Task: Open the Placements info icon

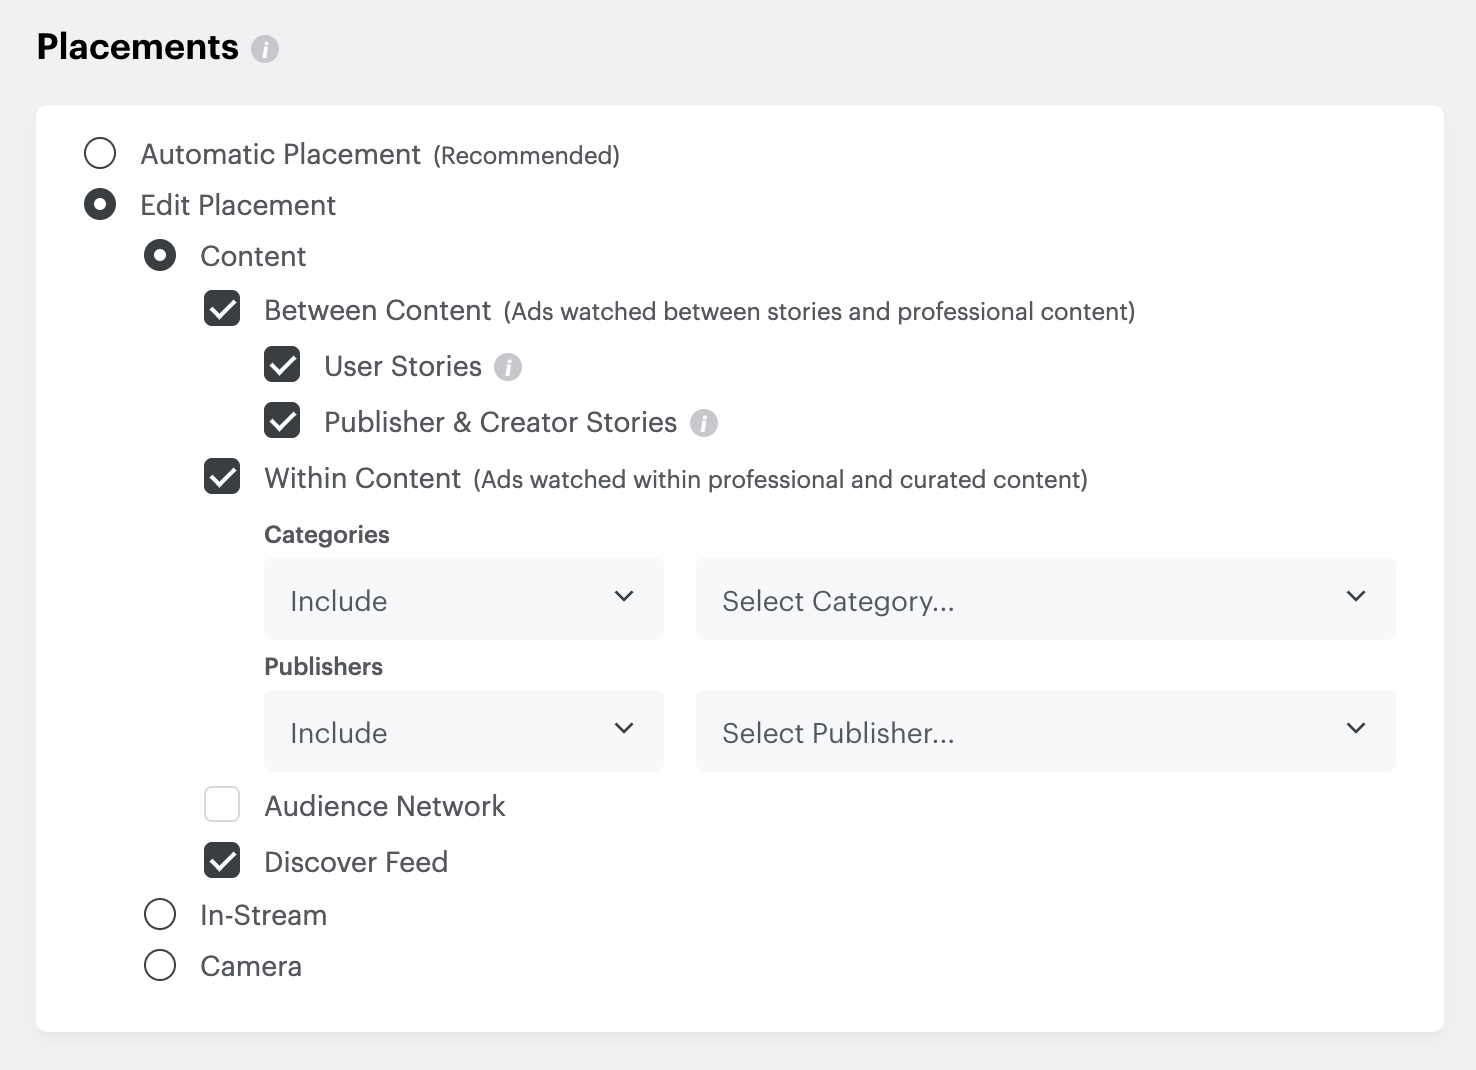Action: pyautogui.click(x=265, y=48)
